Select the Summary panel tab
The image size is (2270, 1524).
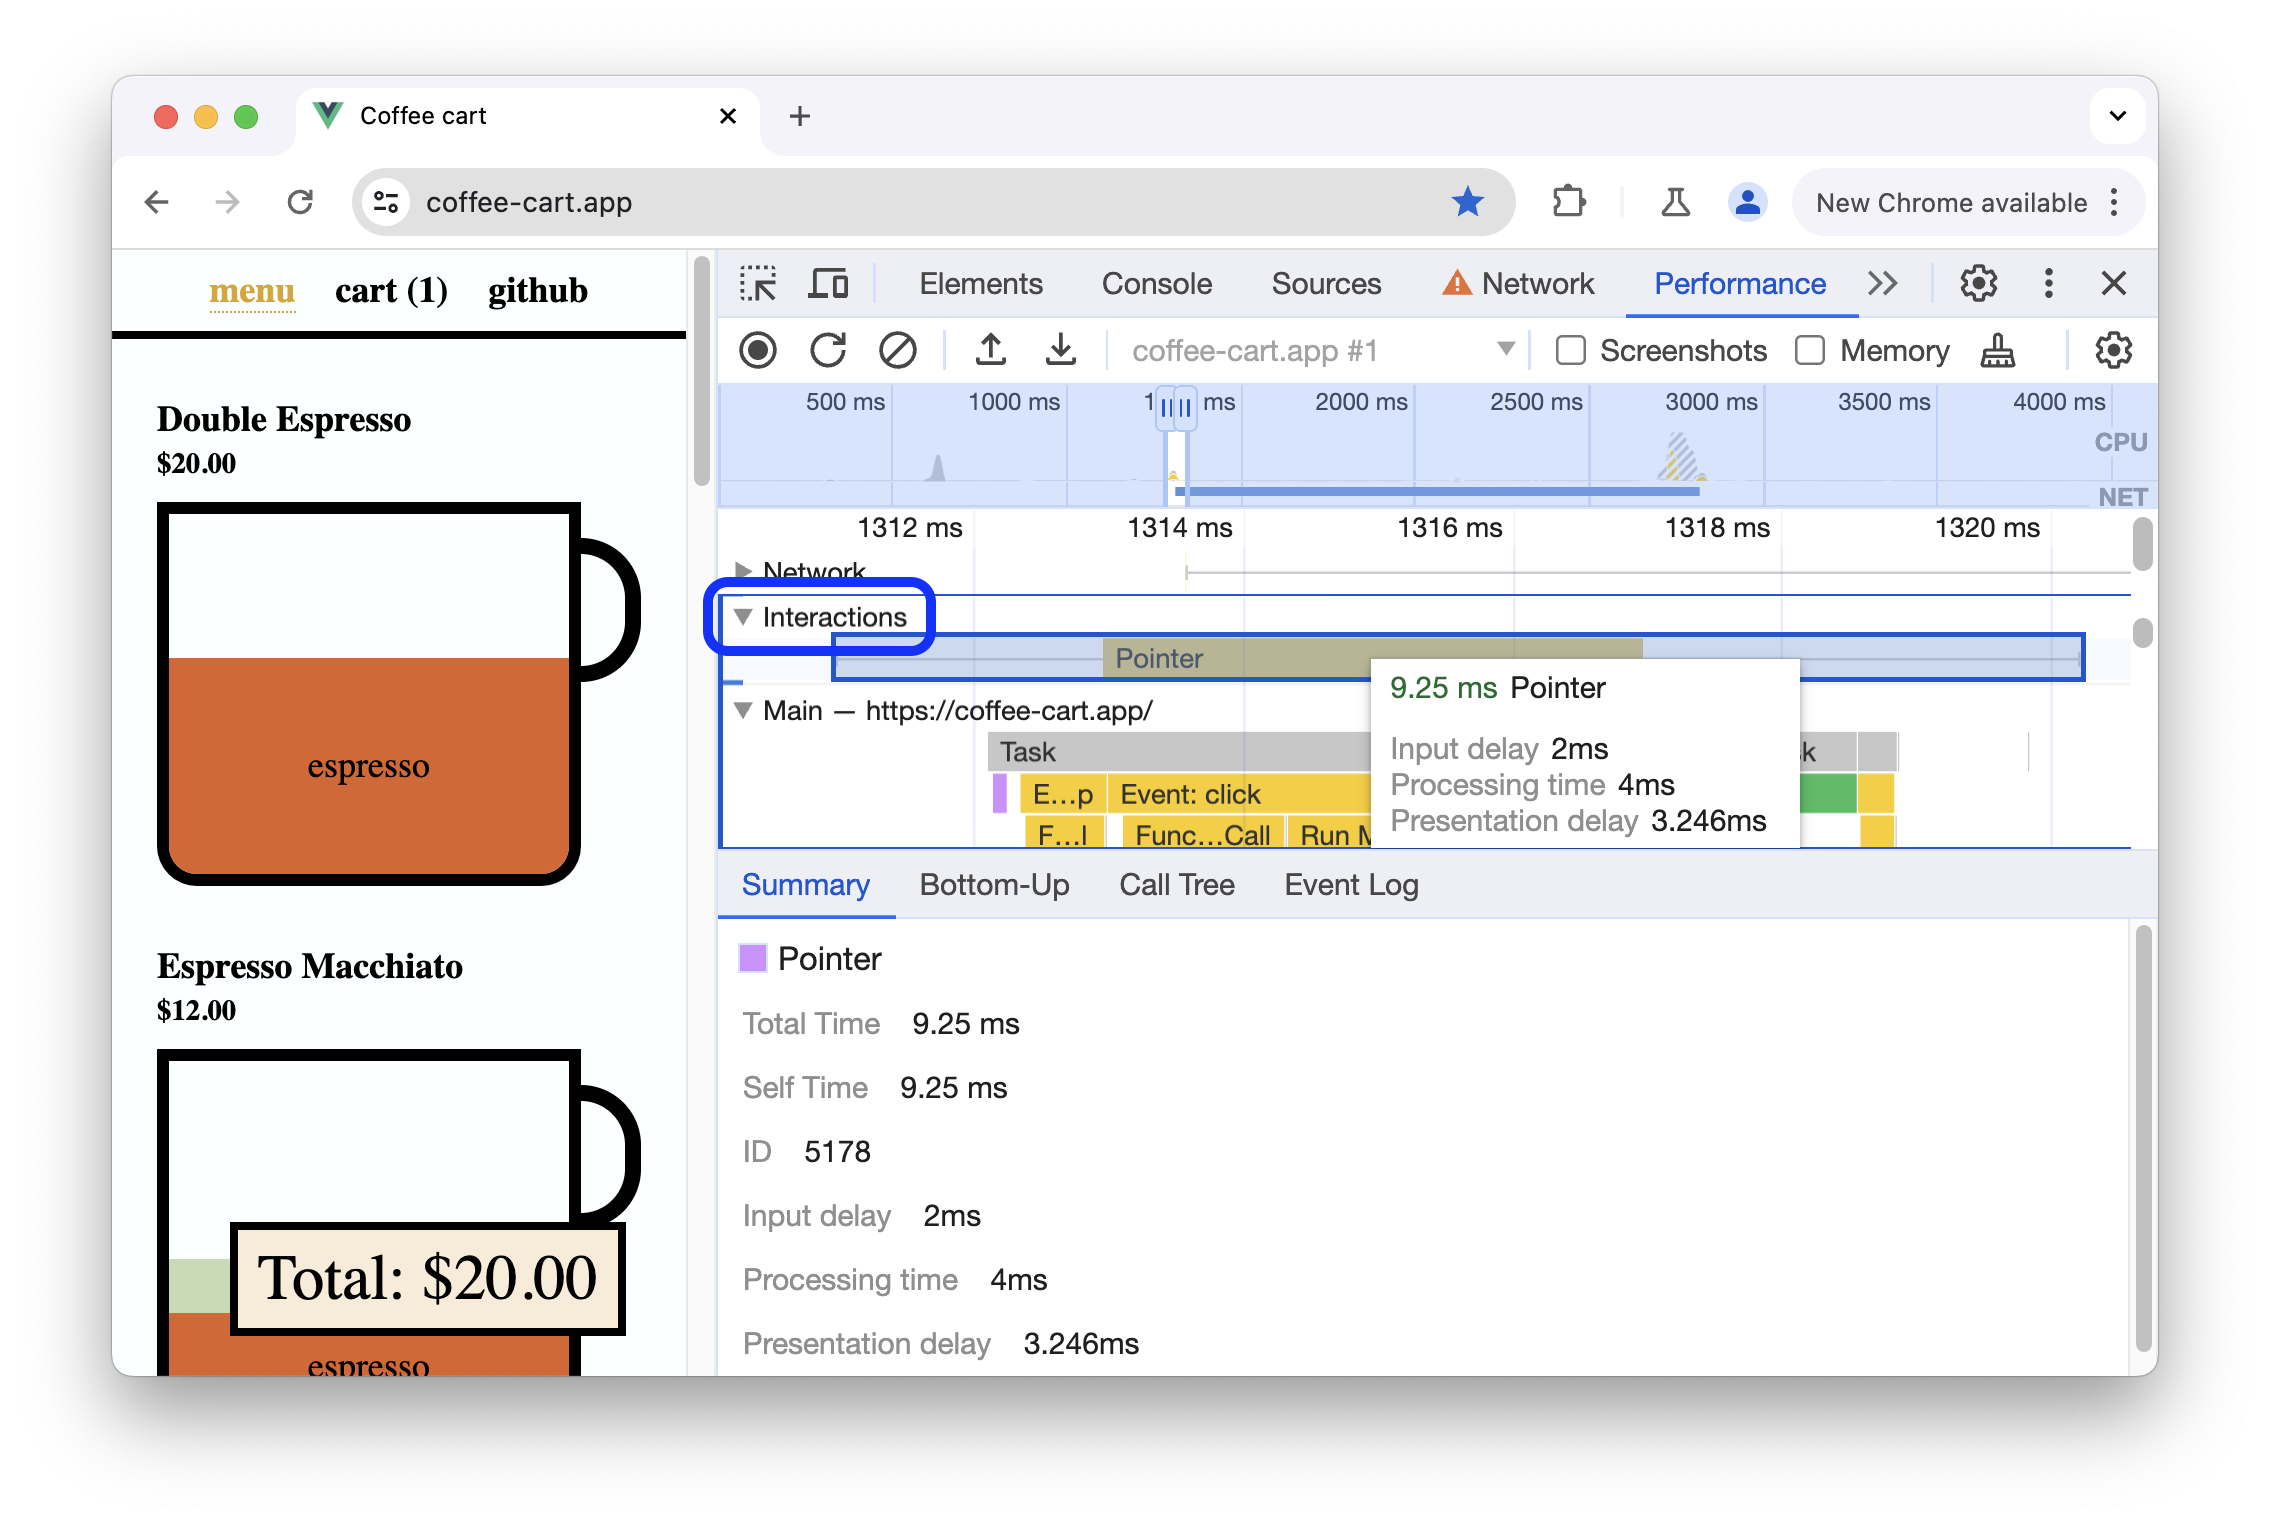[806, 884]
